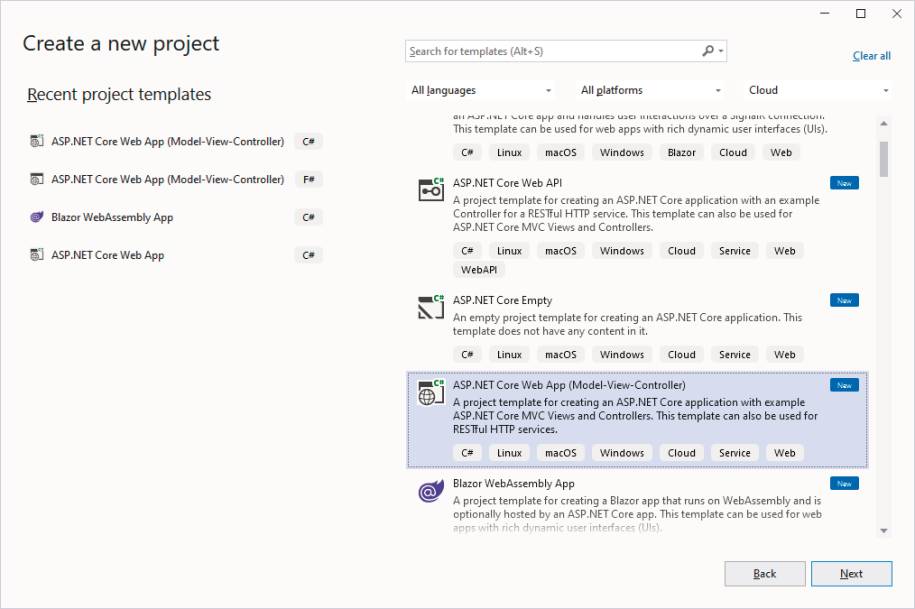Screen dimensions: 915x609
Task: Click the New badge on ASP.NET Core Empty
Action: pyautogui.click(x=844, y=300)
